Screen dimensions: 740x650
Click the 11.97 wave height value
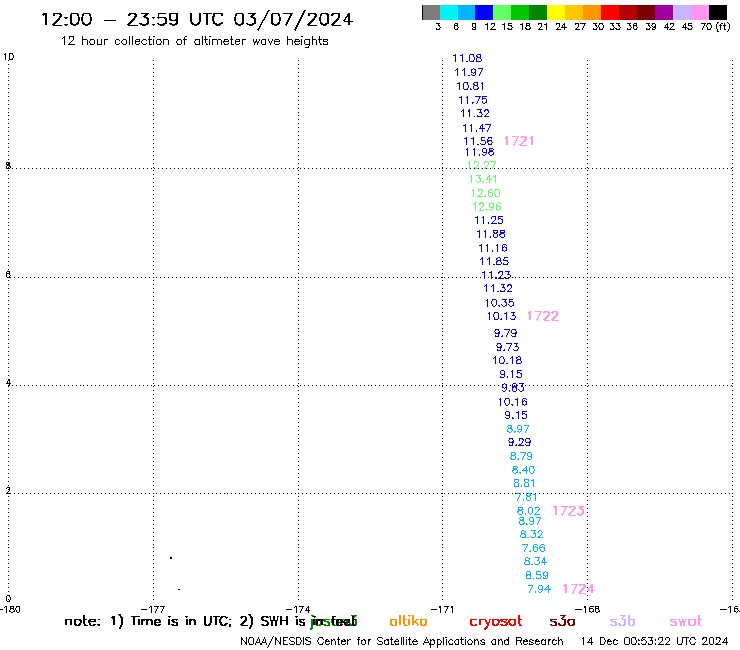pos(469,73)
